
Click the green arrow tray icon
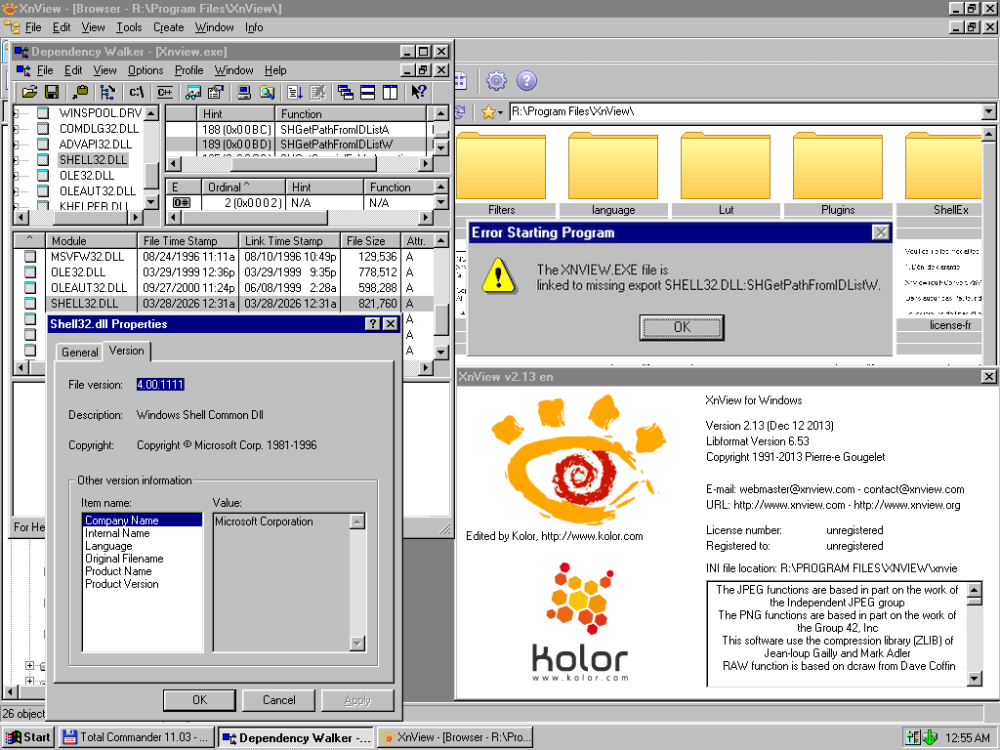tap(930, 737)
